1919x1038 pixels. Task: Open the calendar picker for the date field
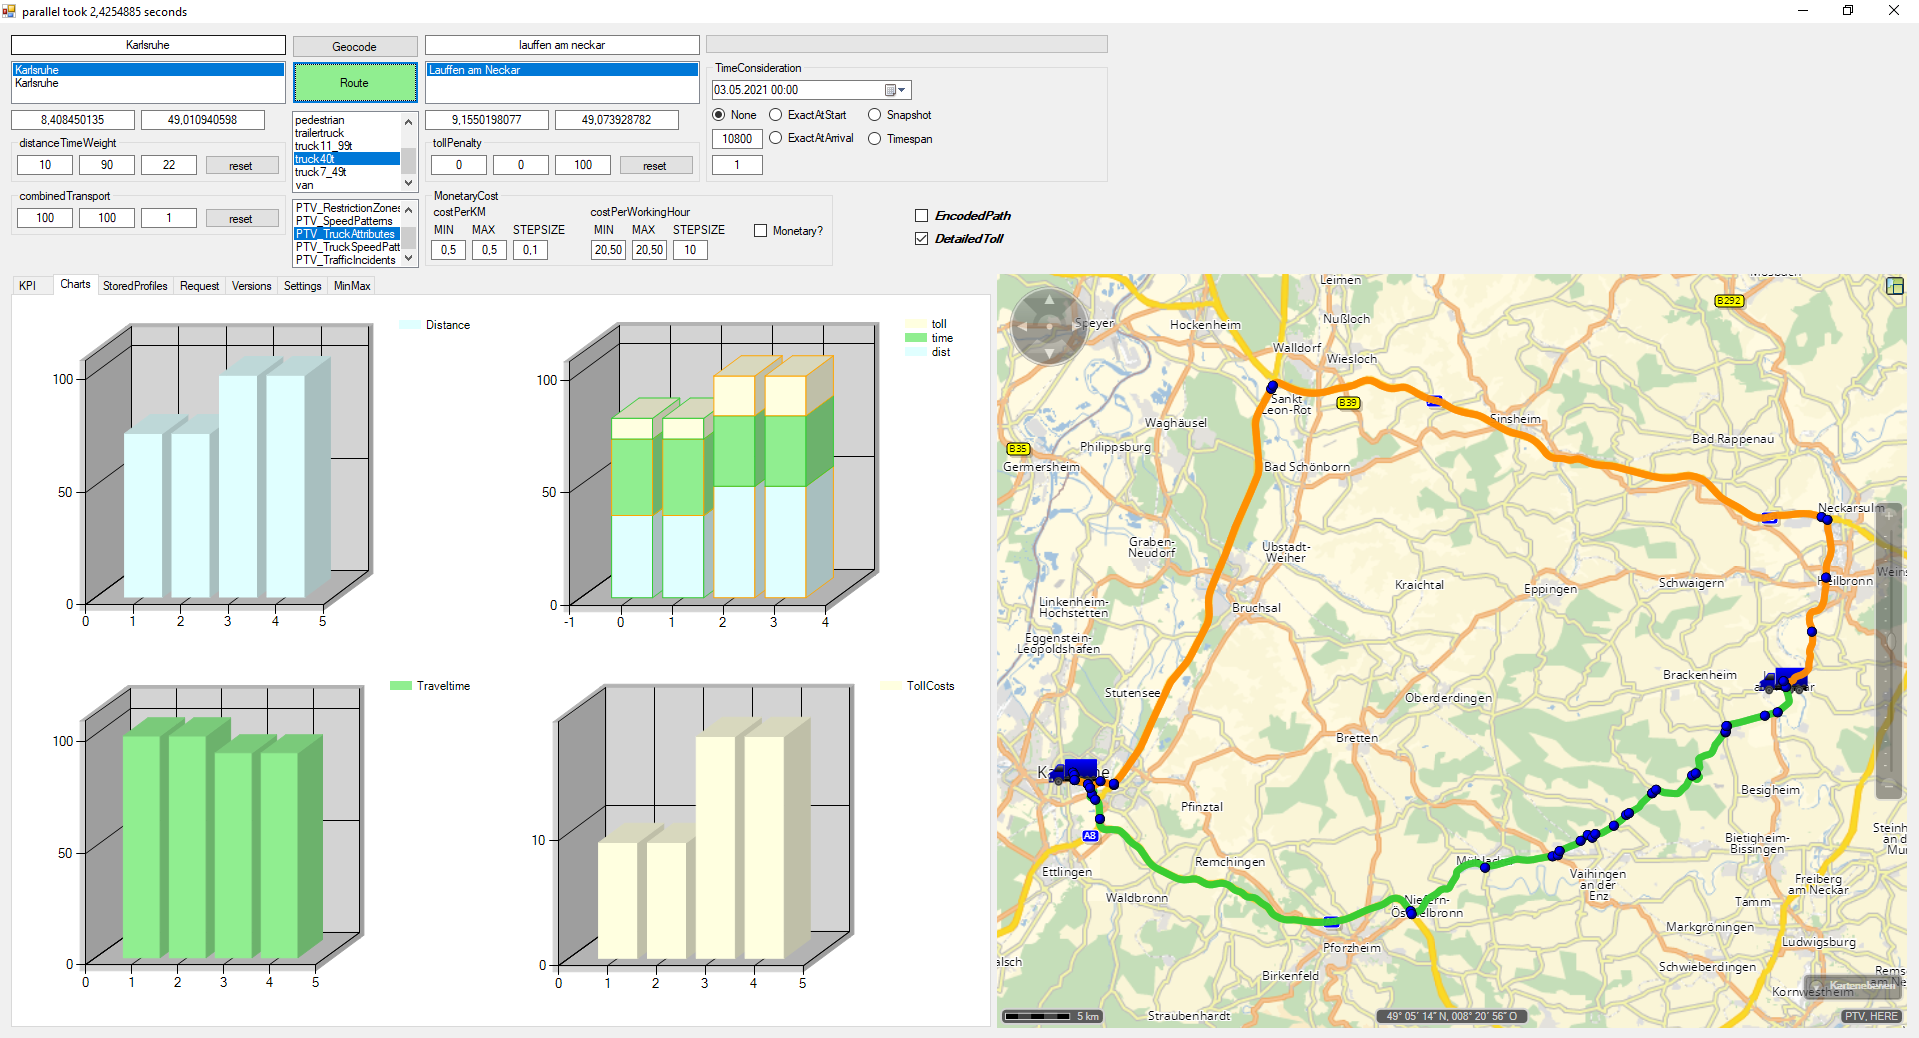[x=894, y=90]
